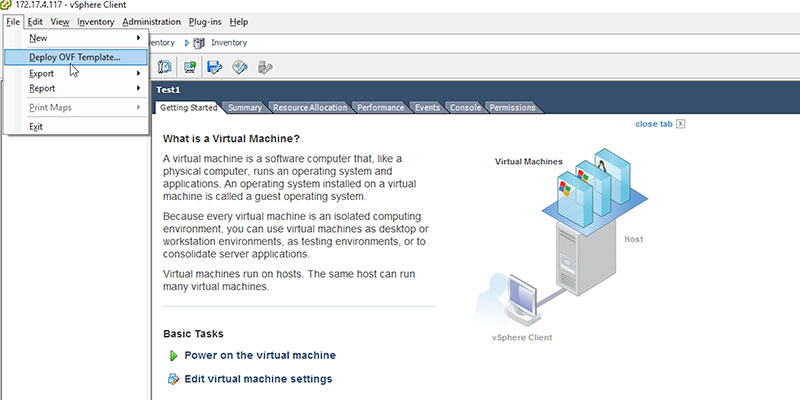Click the Edit virtual machine settings icon
Viewport: 800px width, 400px height.
(x=174, y=379)
